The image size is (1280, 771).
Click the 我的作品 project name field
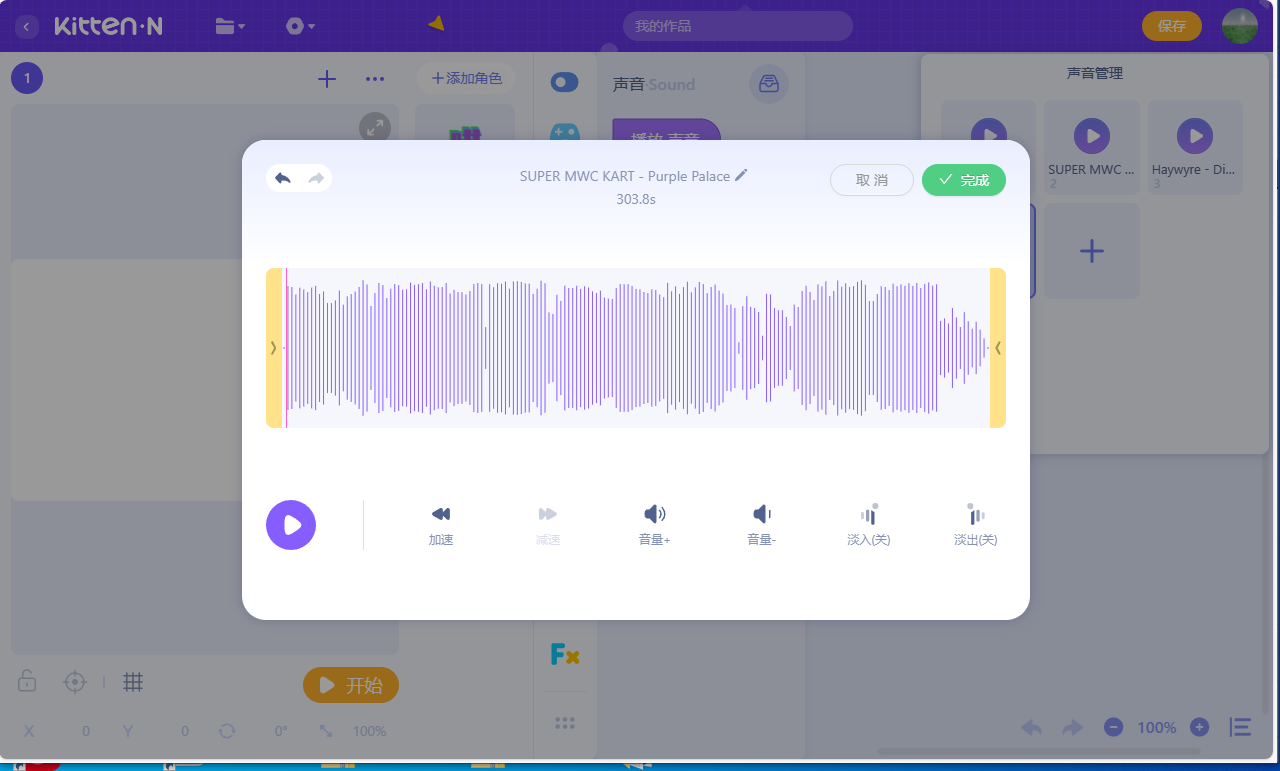click(x=738, y=26)
